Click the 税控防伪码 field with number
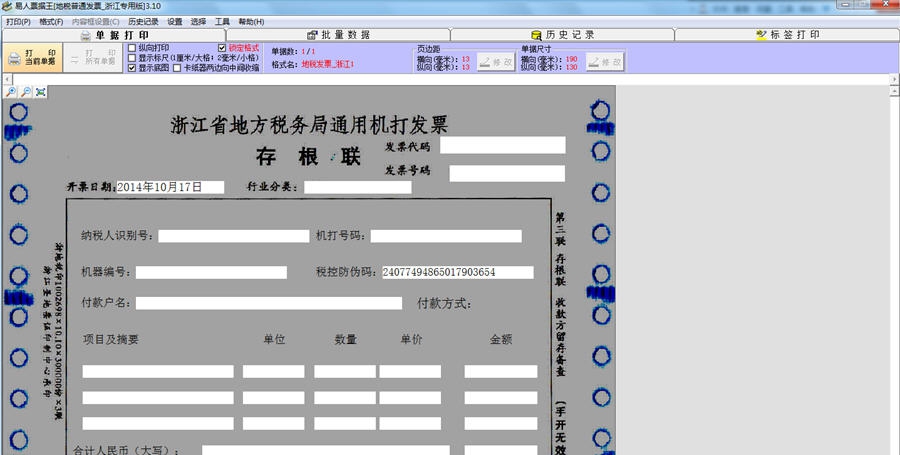Screen dimensions: 900x455 pos(458,273)
